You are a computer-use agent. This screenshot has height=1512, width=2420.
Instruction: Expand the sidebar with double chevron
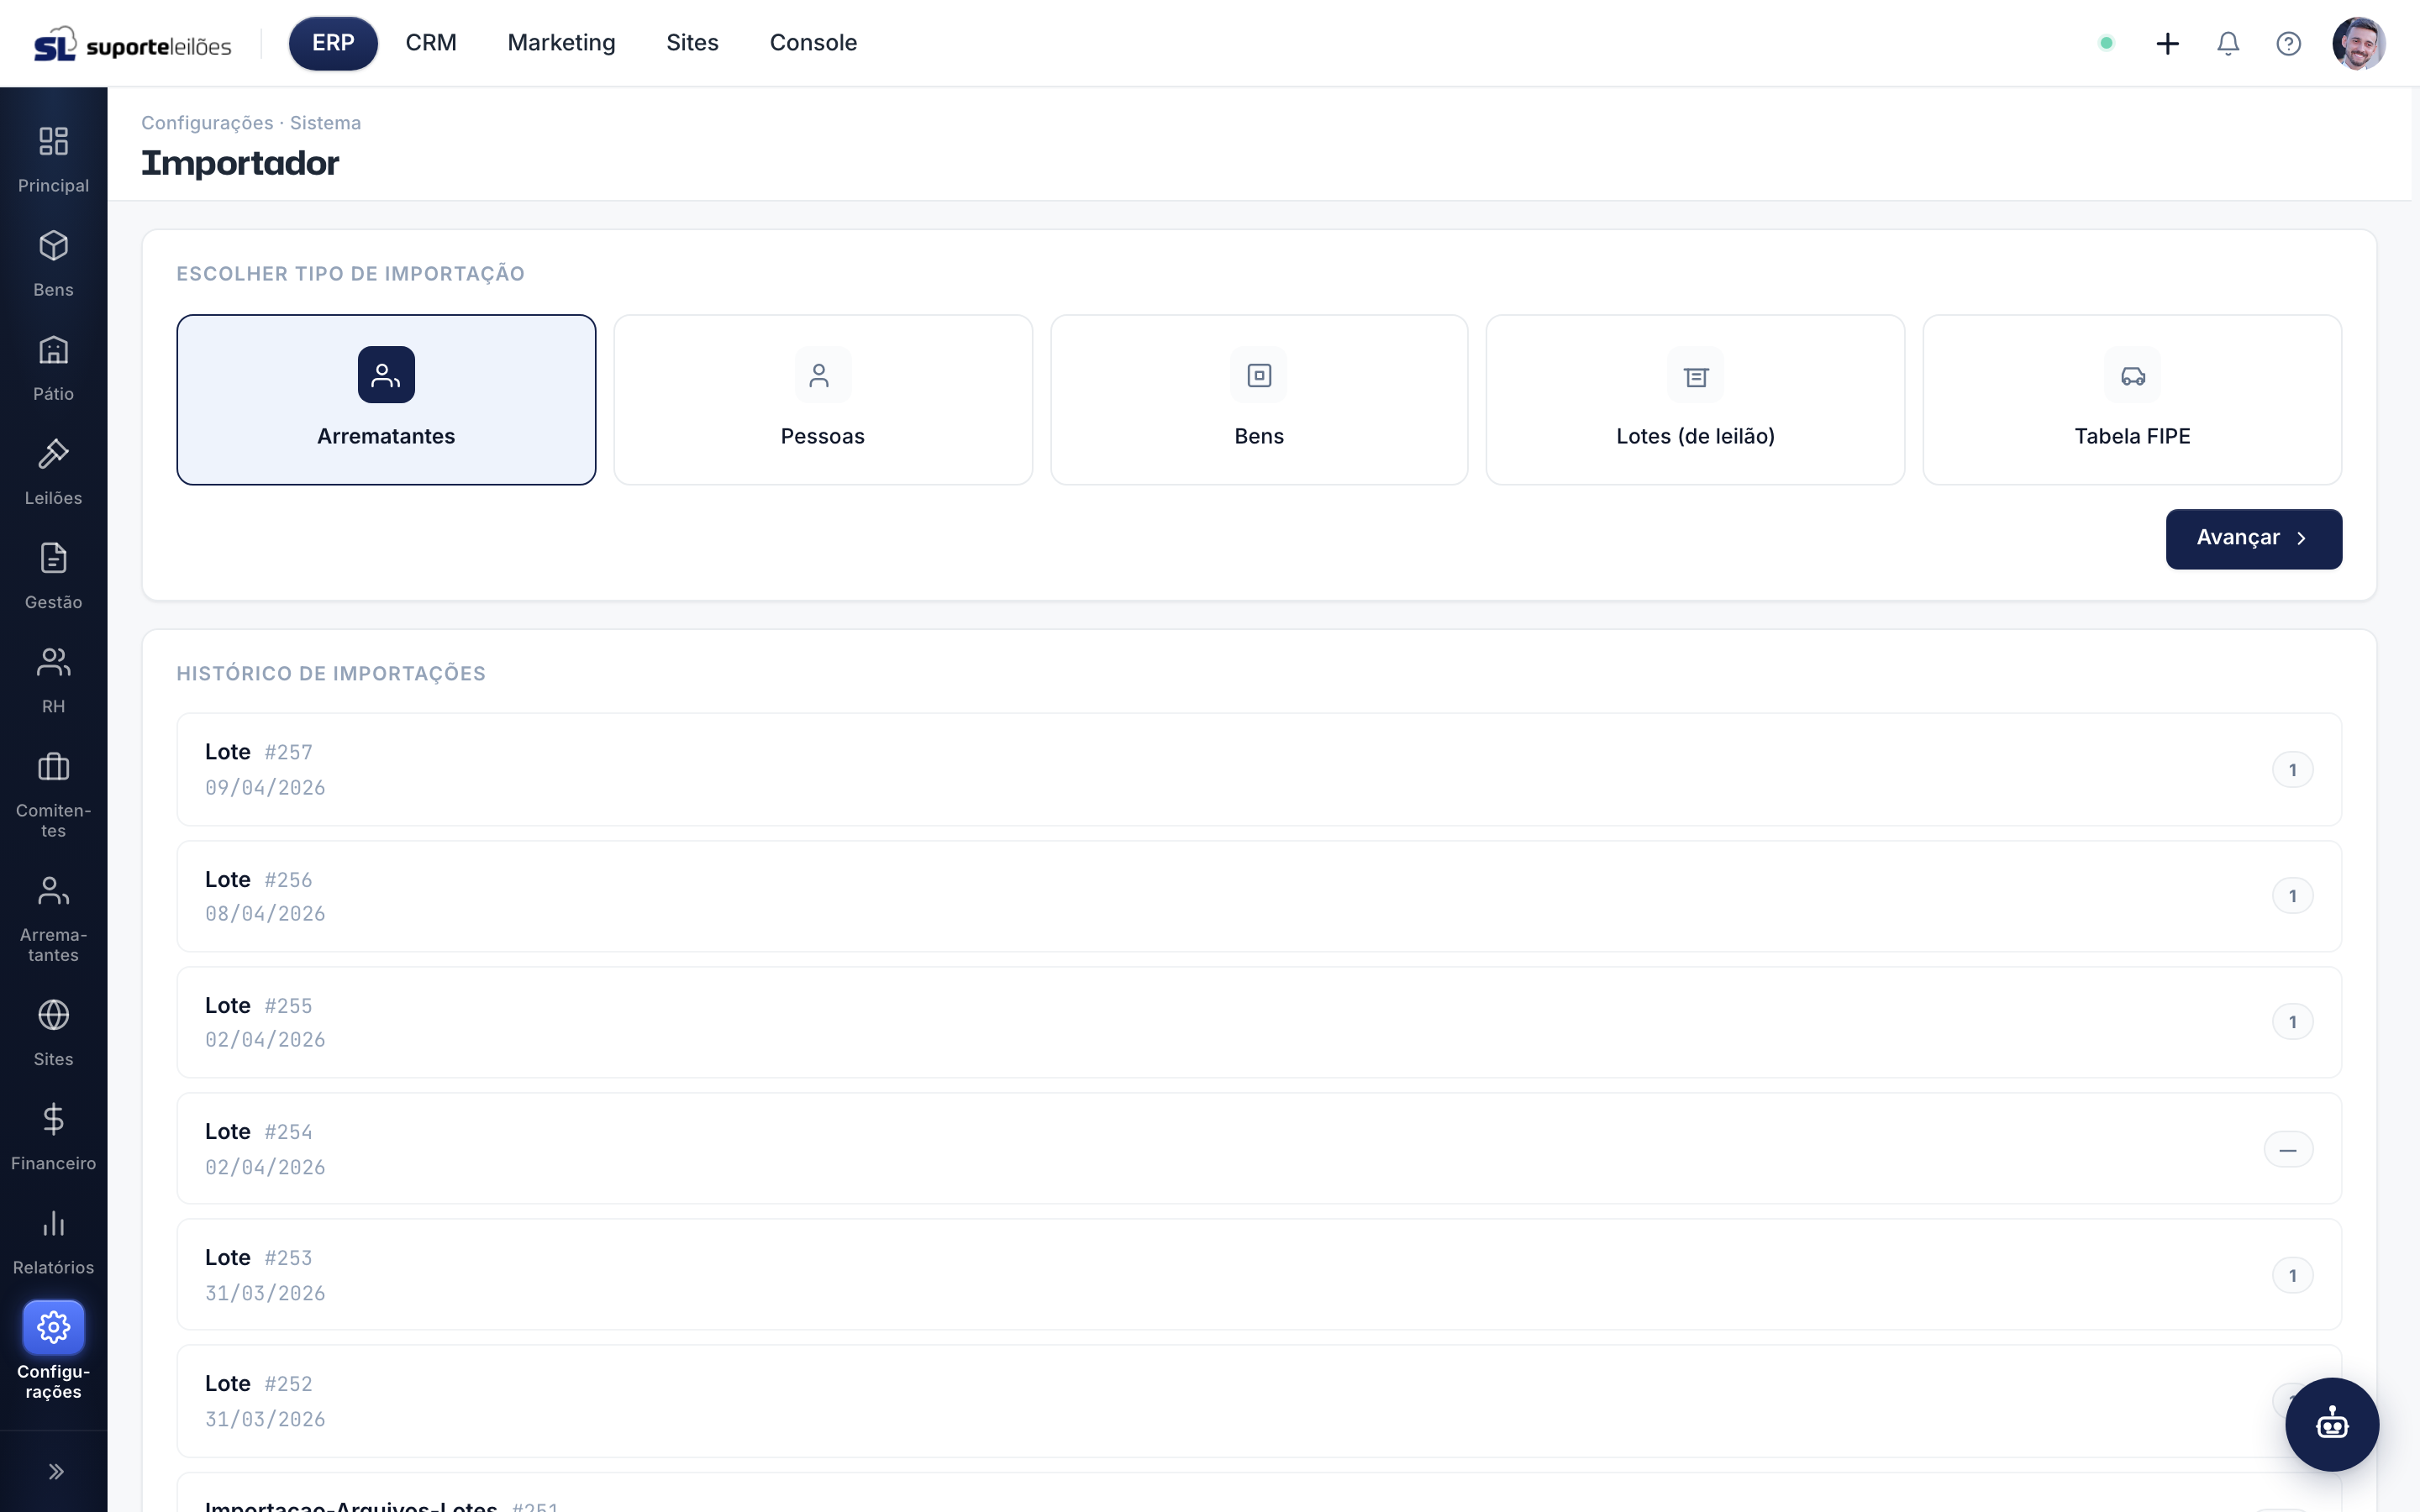56,1471
